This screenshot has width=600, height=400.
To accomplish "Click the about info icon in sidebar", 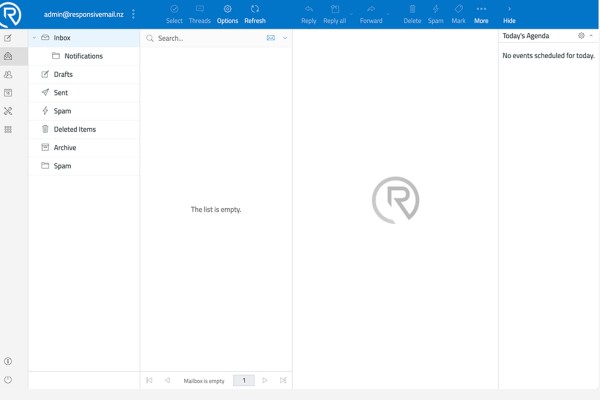I will coord(8,361).
